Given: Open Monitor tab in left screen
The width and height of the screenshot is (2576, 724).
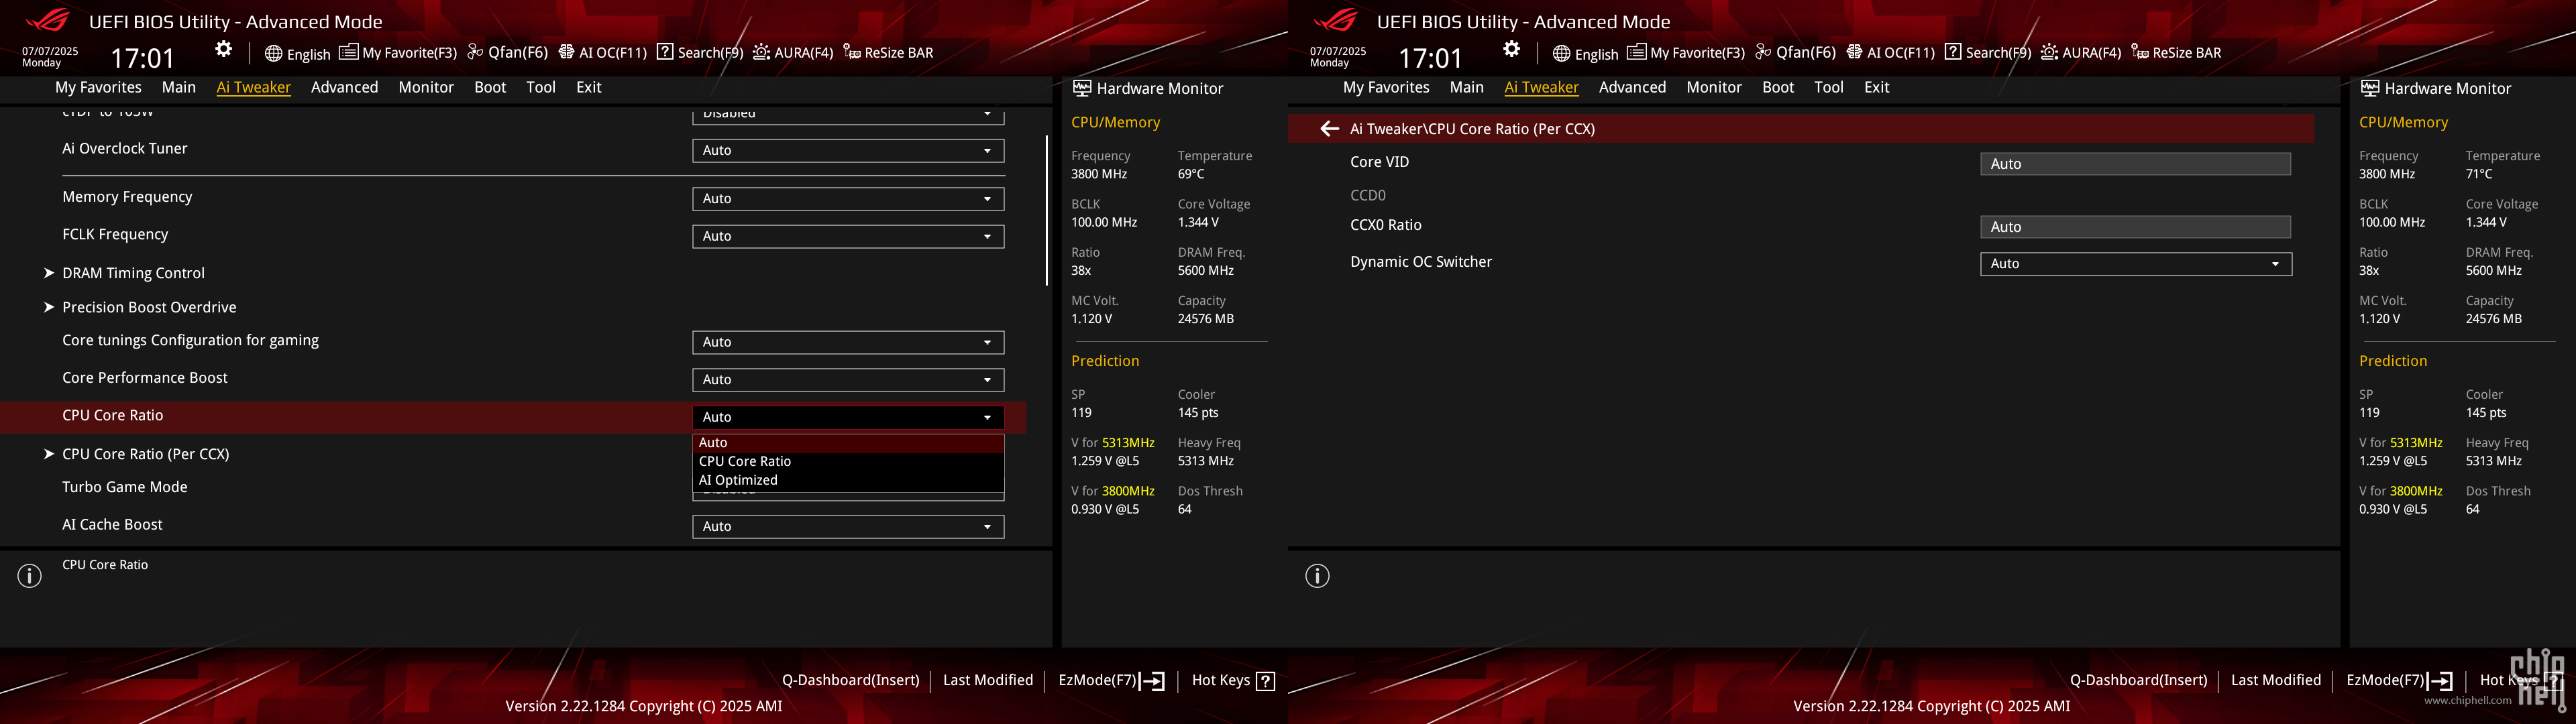Looking at the screenshot, I should click(426, 88).
